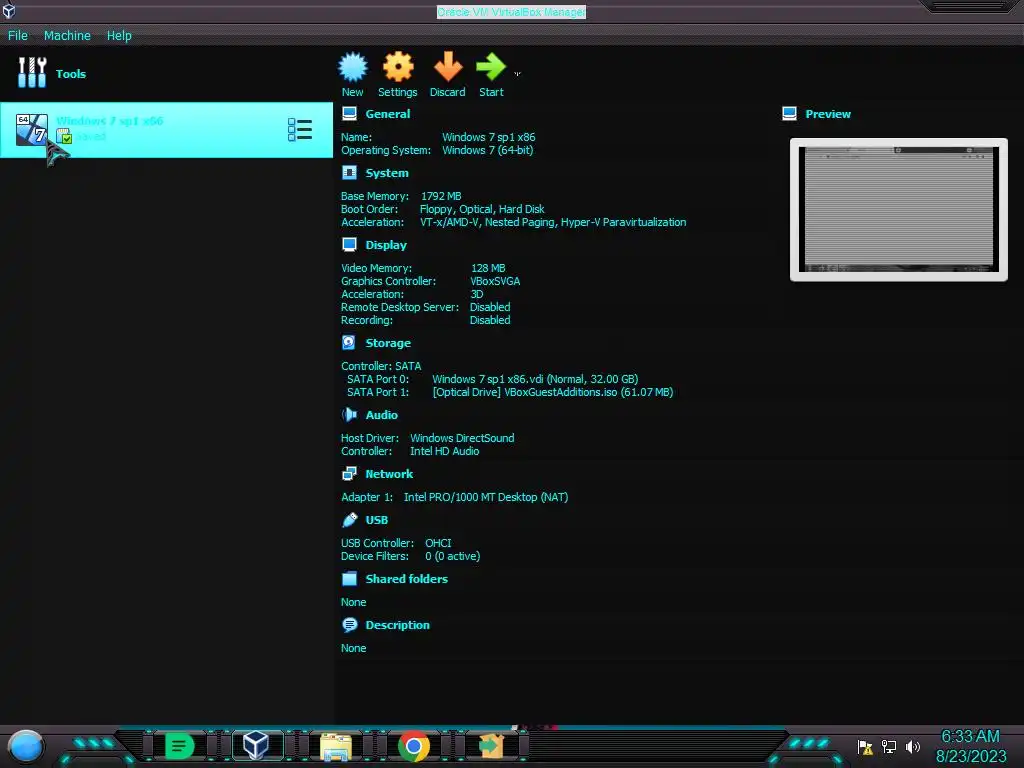Open the green notes app in taskbar
1024x768 pixels.
tap(179, 746)
